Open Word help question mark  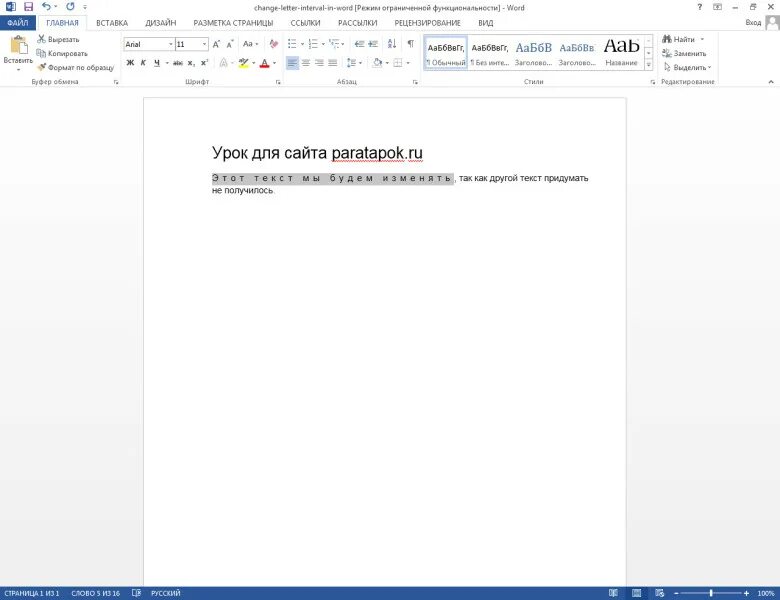click(x=699, y=7)
